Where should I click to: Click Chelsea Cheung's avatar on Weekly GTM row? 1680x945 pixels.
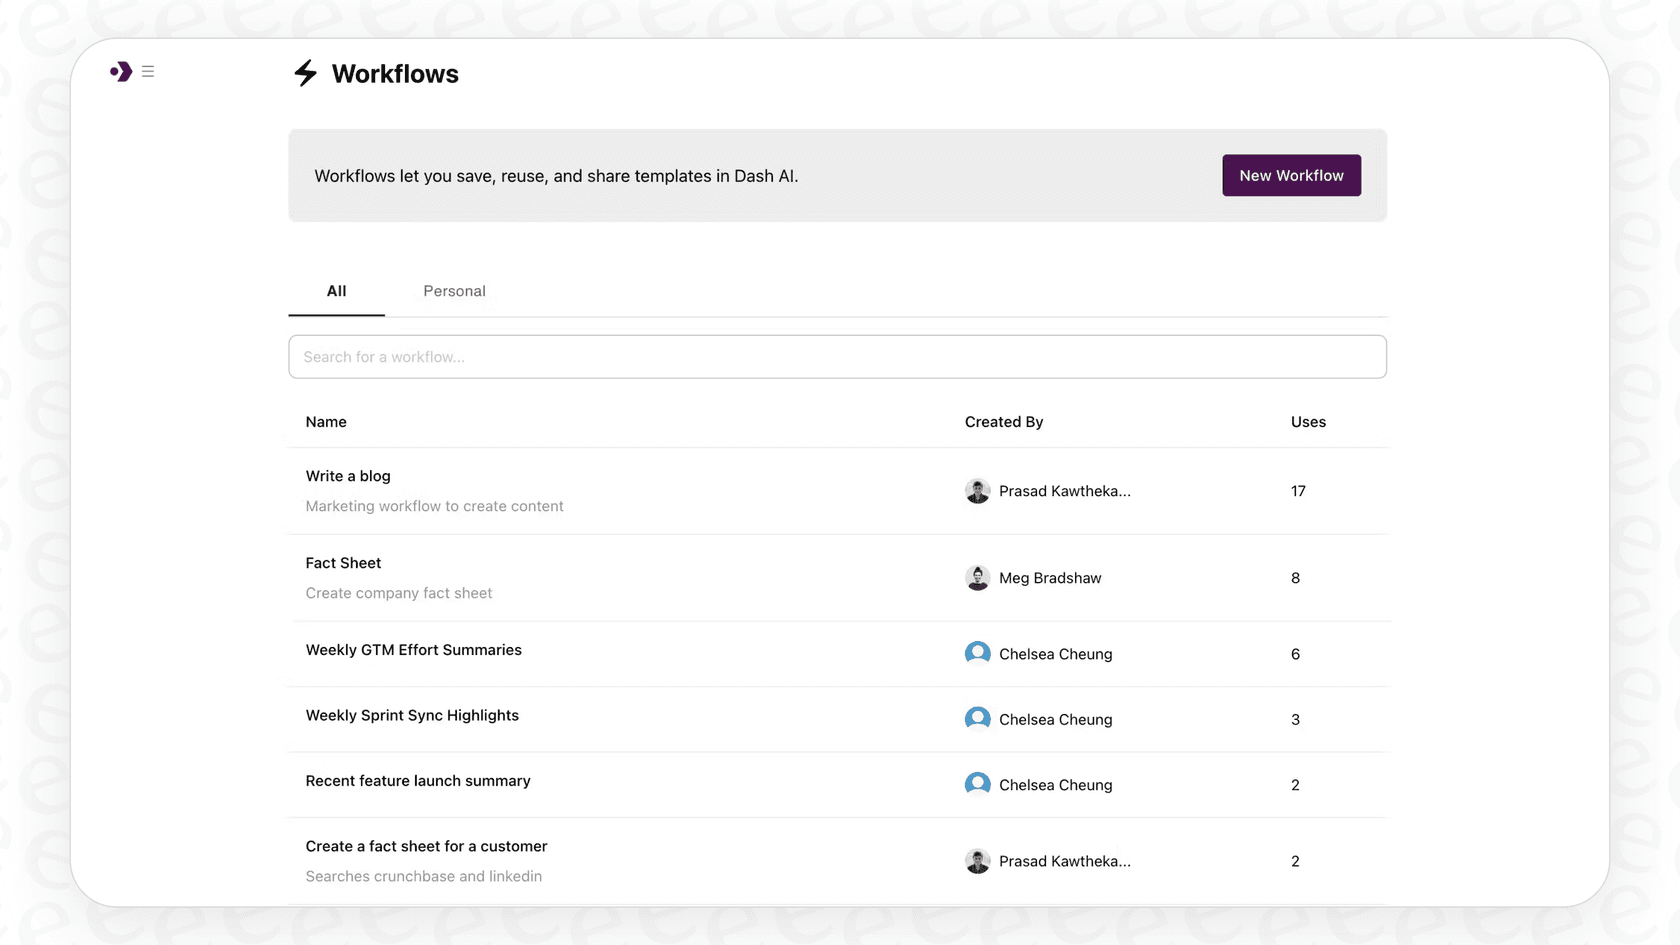point(977,653)
